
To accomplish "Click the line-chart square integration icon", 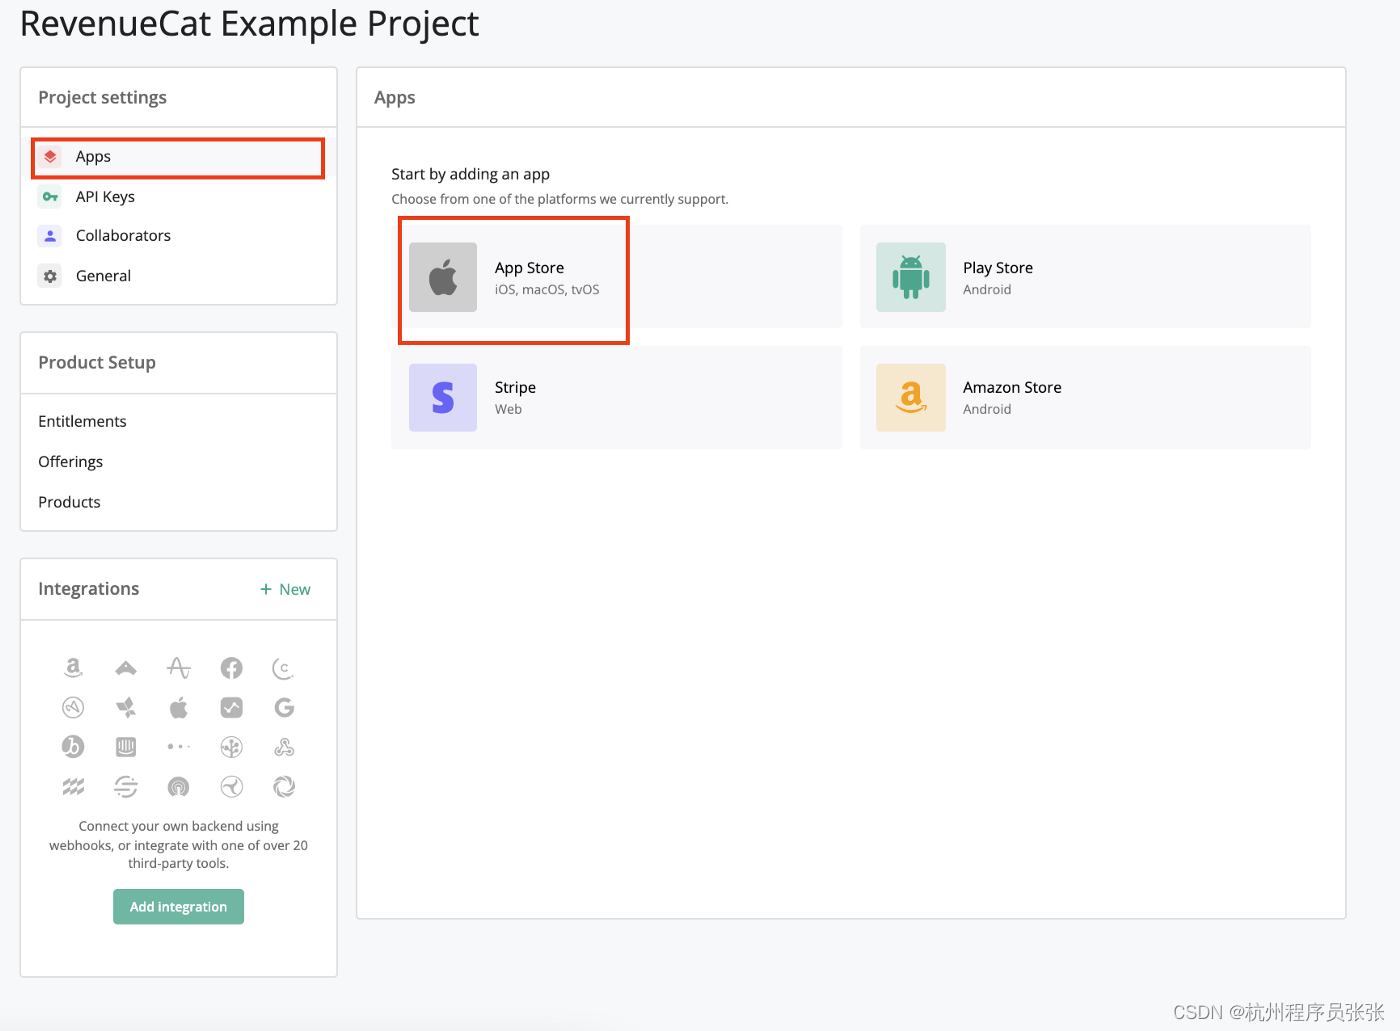I will pos(232,708).
